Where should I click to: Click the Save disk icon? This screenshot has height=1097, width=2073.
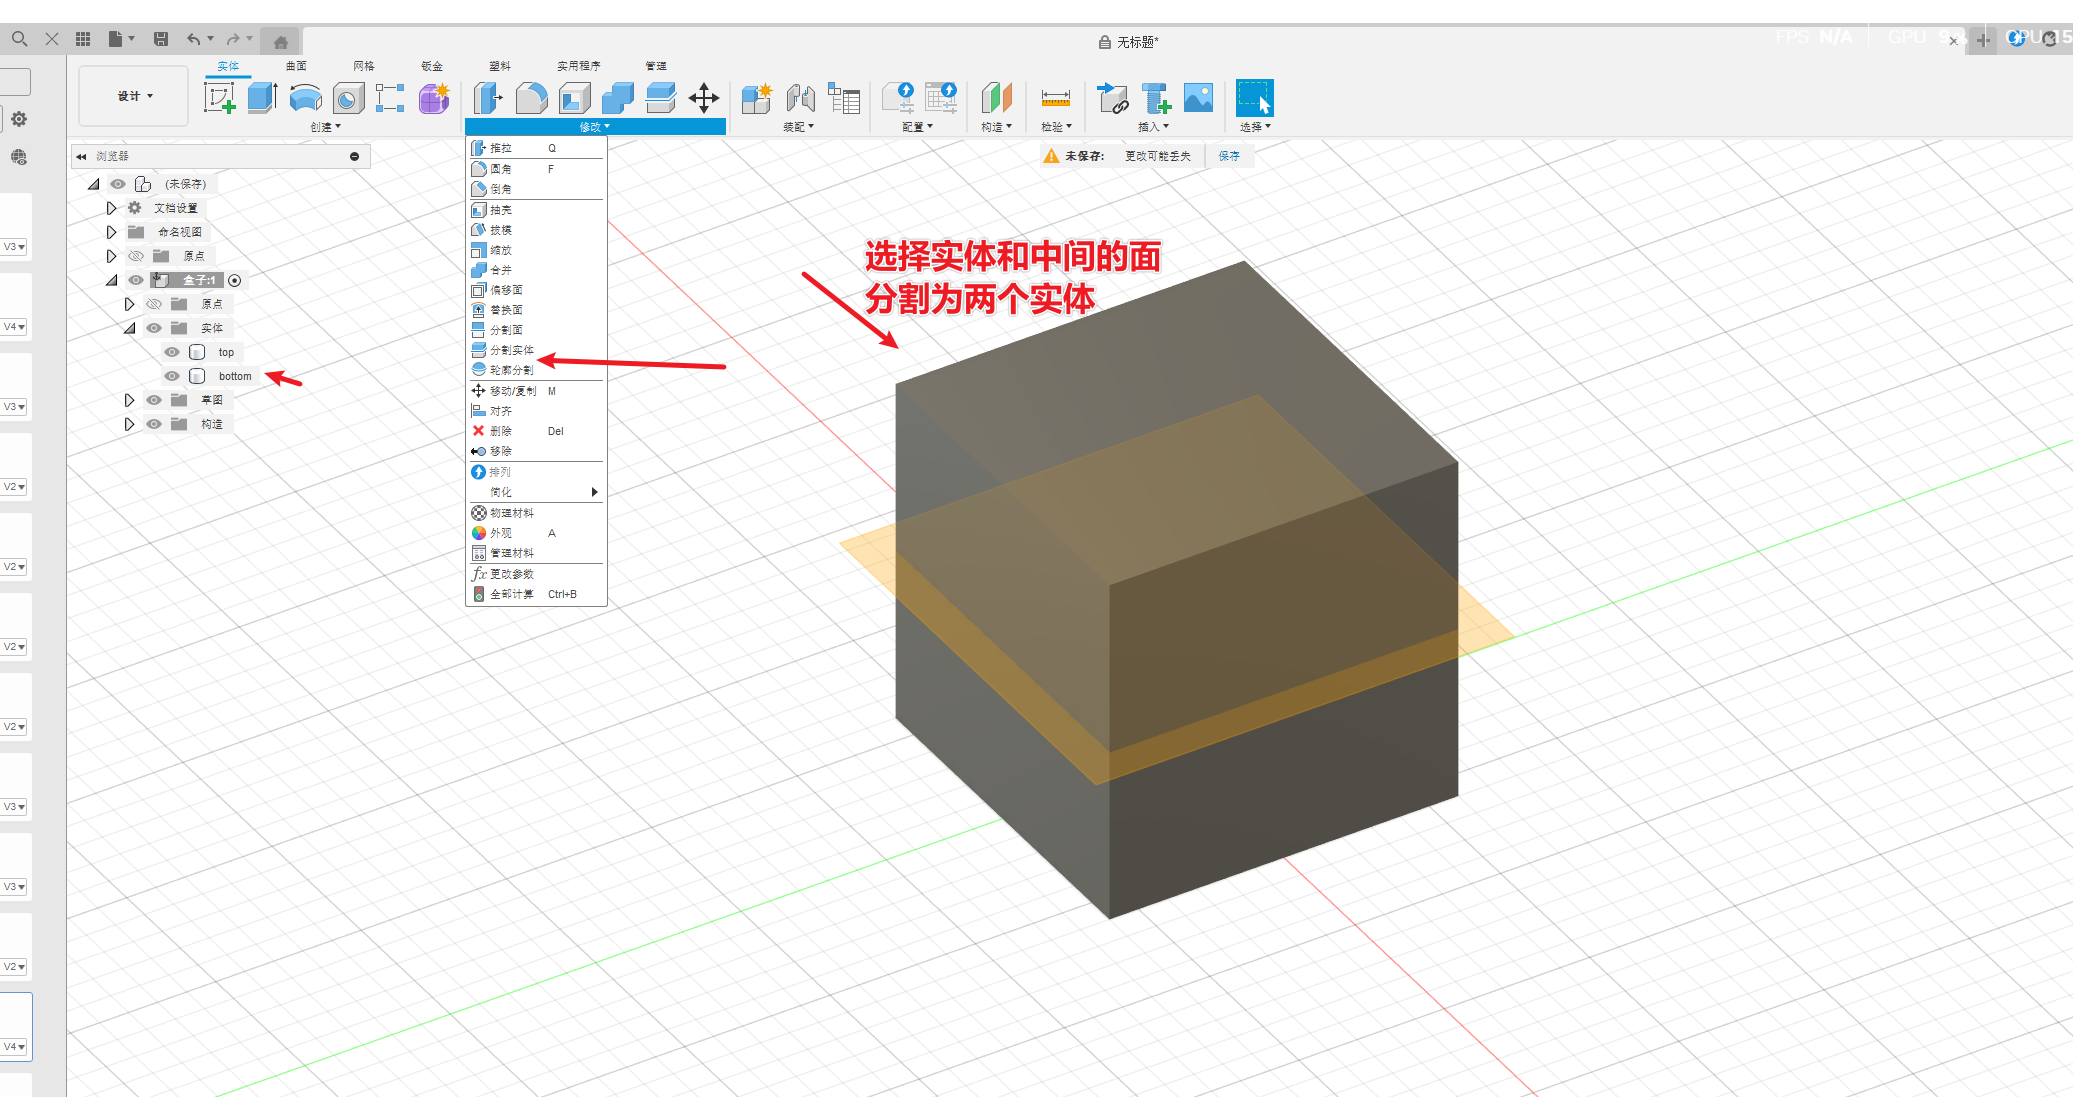click(161, 39)
